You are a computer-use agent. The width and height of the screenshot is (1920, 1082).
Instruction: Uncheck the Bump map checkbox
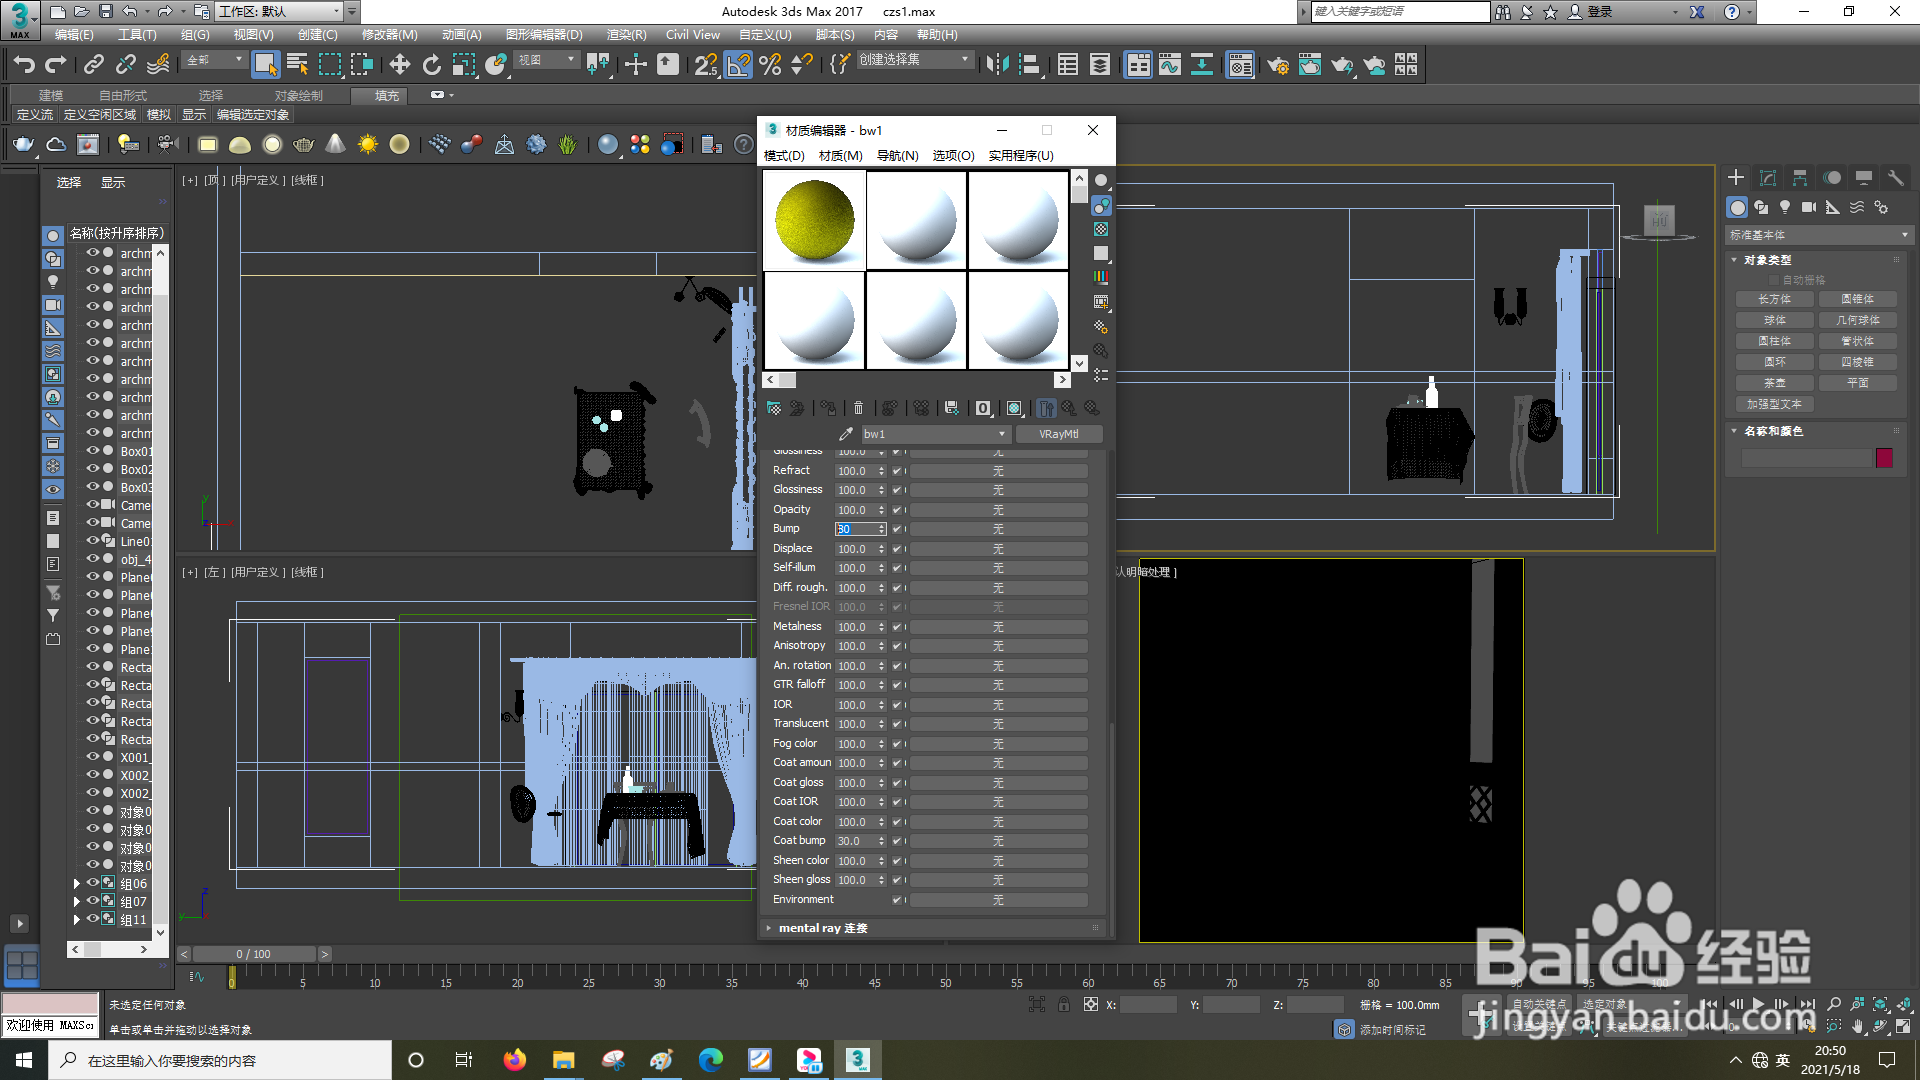pos(897,529)
